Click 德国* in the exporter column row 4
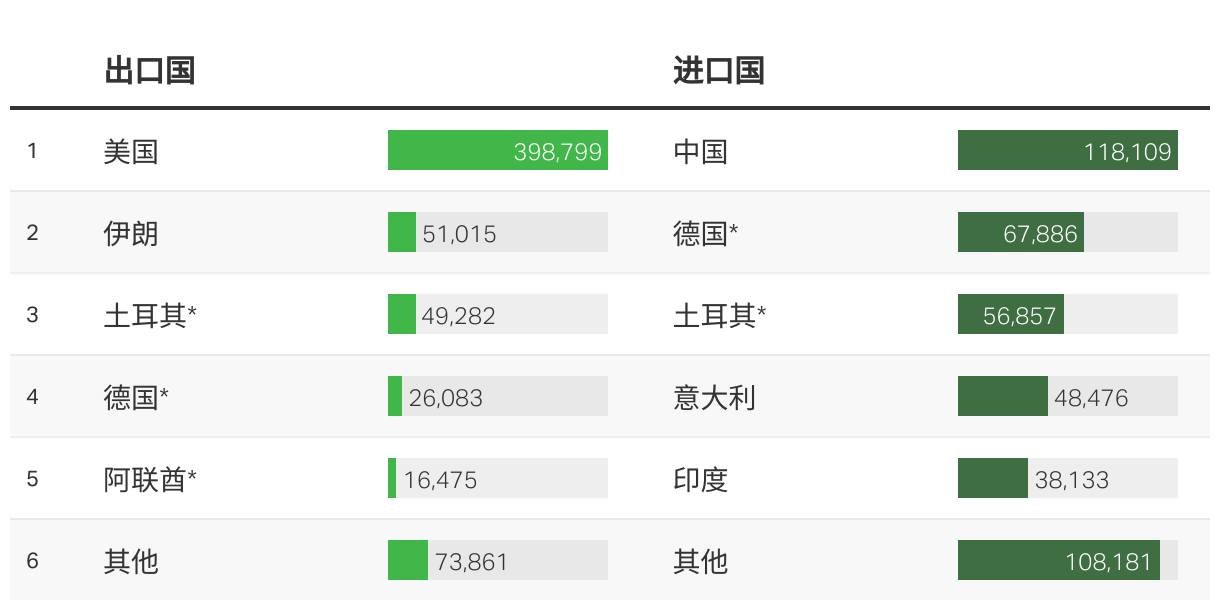1220x610 pixels. coord(136,398)
